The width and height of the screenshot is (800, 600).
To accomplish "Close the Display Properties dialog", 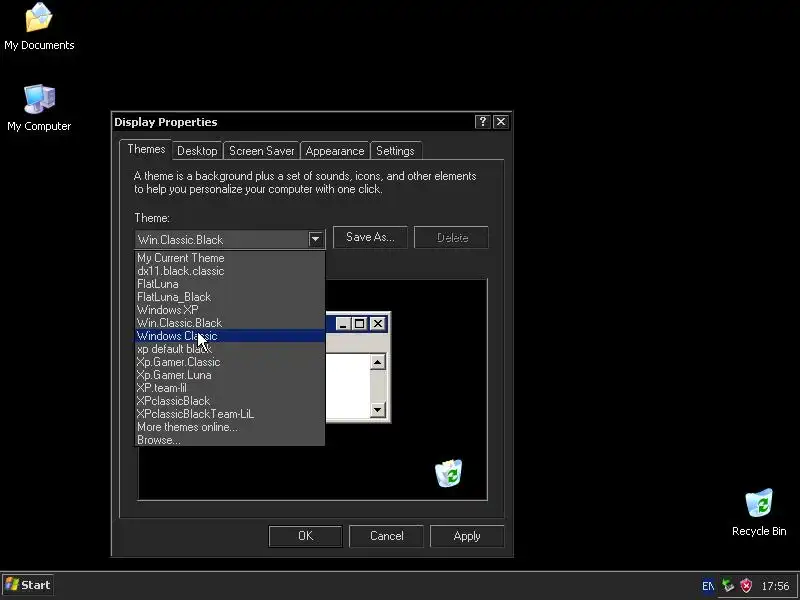I will click(x=501, y=121).
